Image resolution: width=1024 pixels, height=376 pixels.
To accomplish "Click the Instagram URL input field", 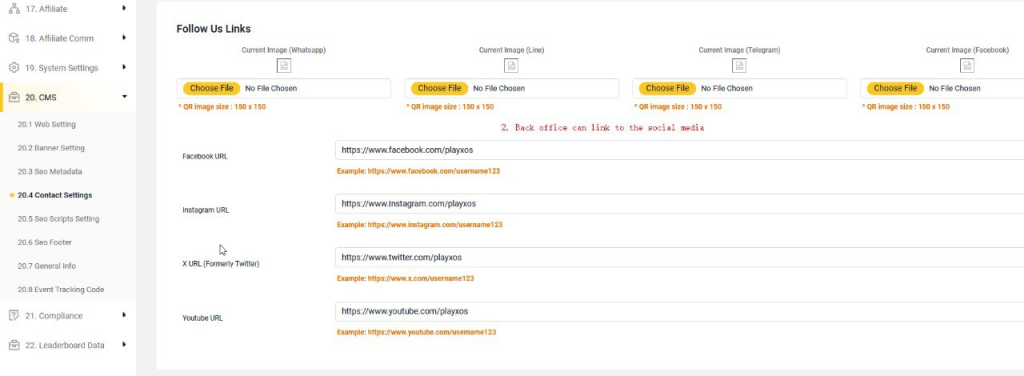I will pos(679,204).
